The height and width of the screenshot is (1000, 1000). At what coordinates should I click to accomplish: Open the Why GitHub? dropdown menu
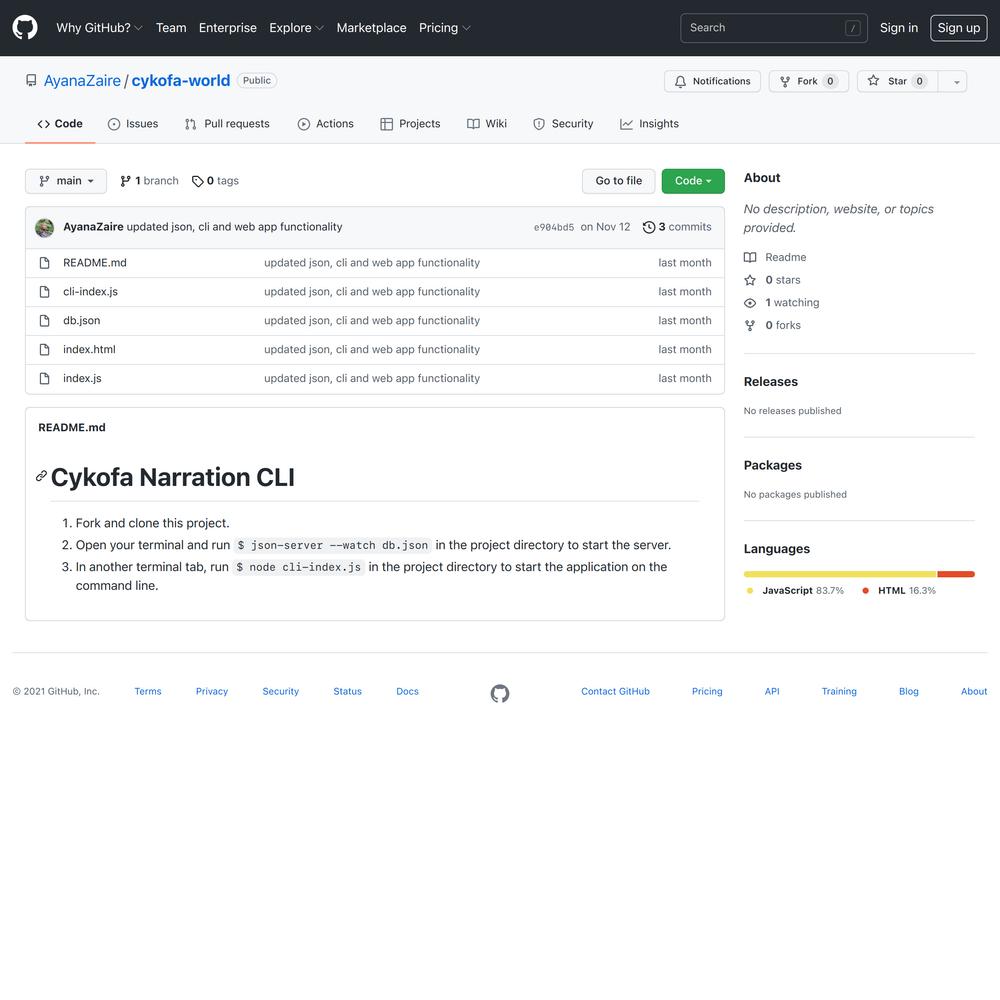[x=99, y=28]
